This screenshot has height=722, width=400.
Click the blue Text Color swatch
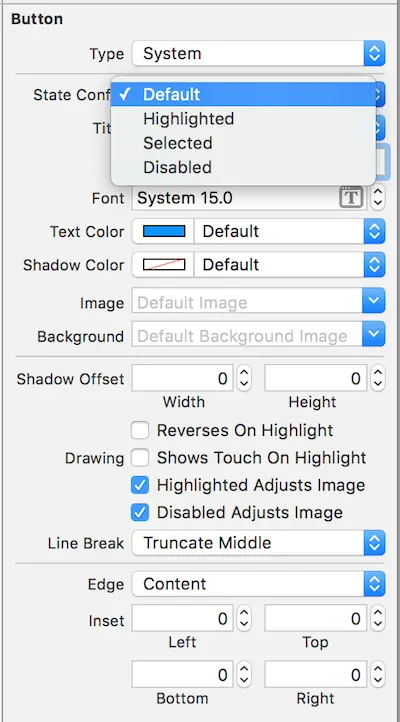[x=164, y=231]
